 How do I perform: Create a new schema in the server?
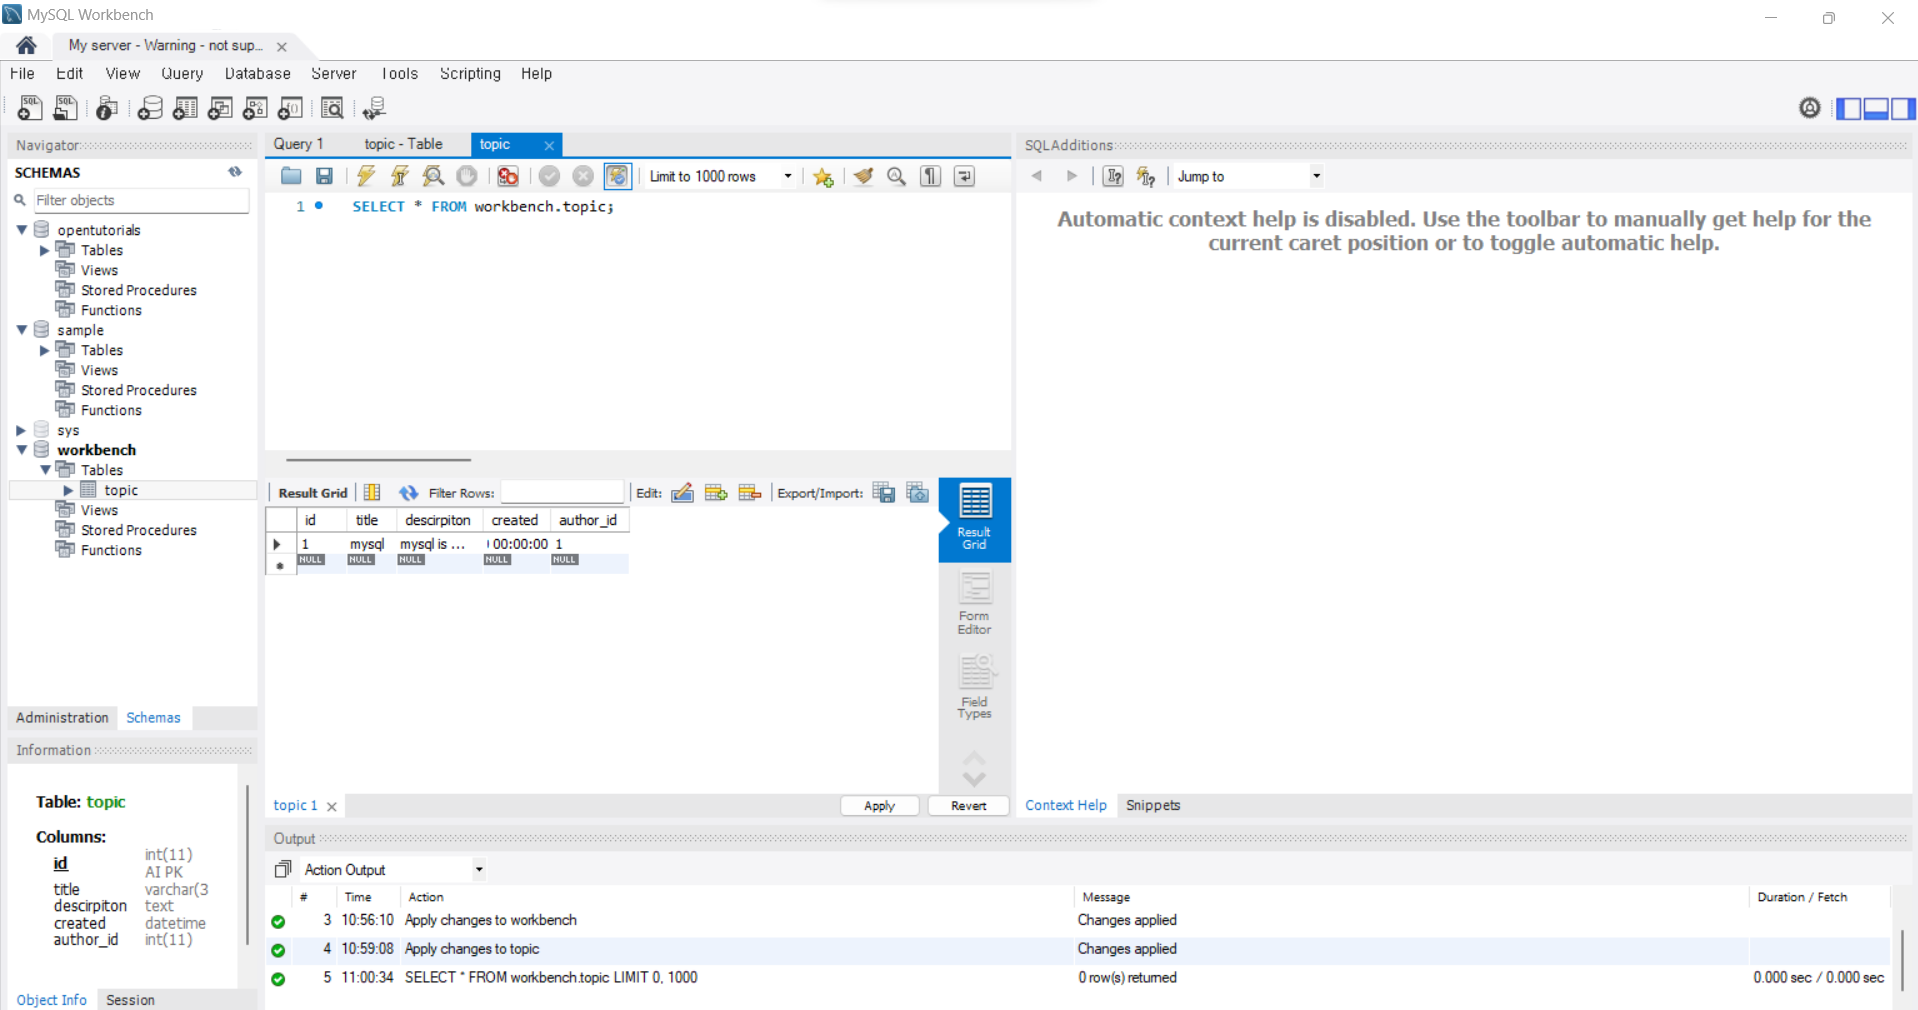click(150, 108)
